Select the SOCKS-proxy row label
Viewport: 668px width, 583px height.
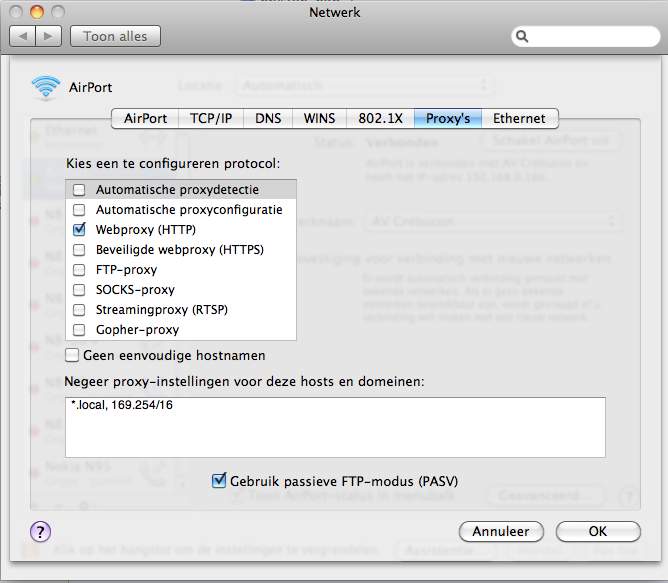click(135, 290)
